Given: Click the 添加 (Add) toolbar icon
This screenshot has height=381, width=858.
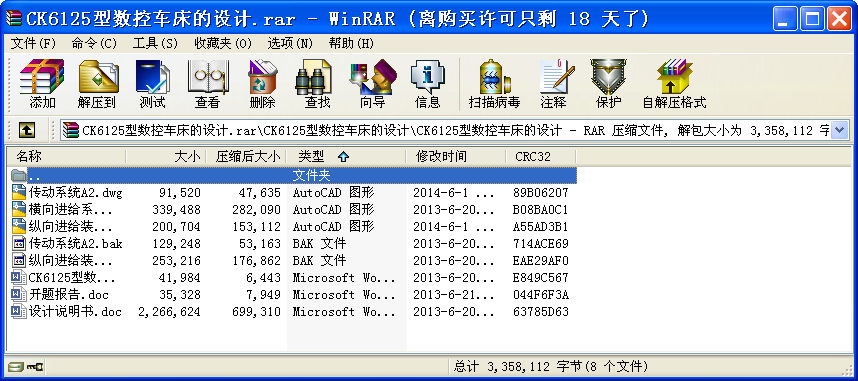Looking at the screenshot, I should pyautogui.click(x=42, y=84).
